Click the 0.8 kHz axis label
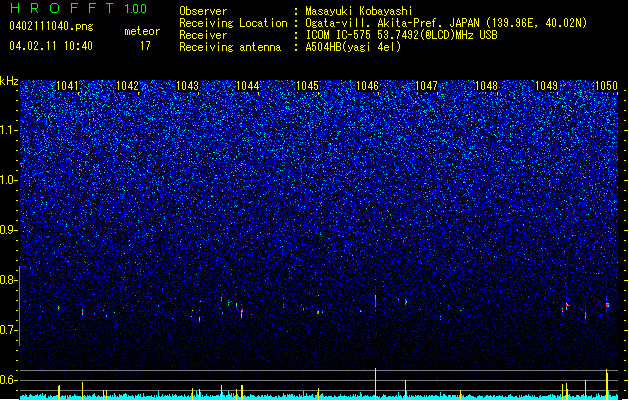This screenshot has width=629, height=400. pyautogui.click(x=9, y=280)
